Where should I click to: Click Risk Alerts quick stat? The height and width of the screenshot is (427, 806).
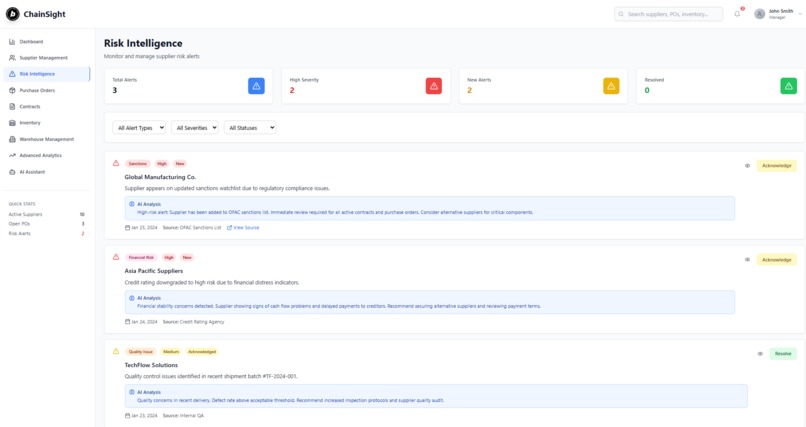click(x=46, y=234)
